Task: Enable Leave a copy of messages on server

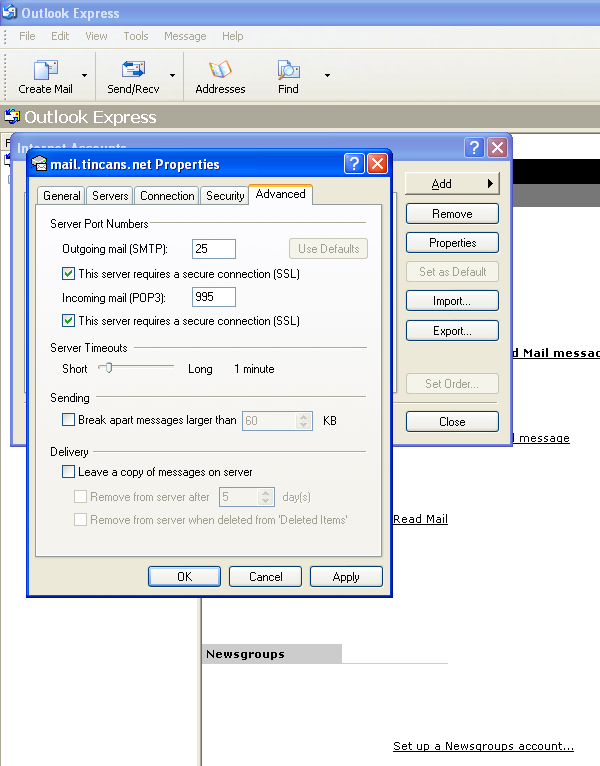Action: [68, 471]
